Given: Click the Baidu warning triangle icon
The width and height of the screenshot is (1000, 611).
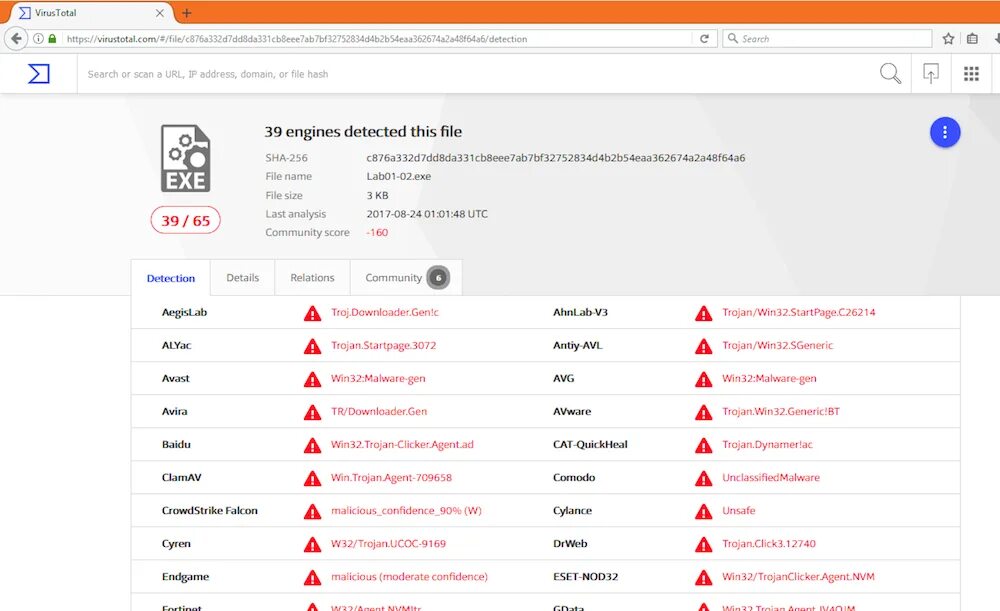Looking at the screenshot, I should [312, 445].
